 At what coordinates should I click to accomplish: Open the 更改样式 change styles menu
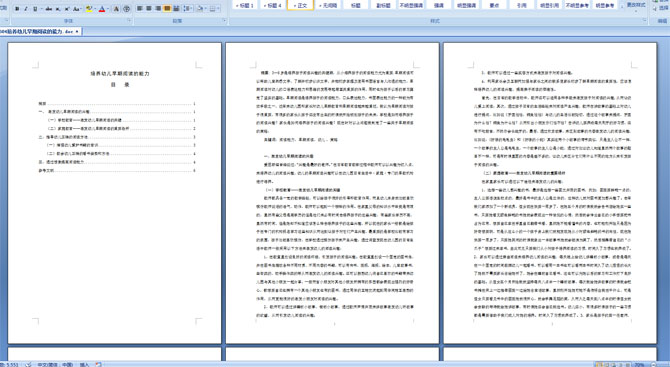(x=635, y=6)
